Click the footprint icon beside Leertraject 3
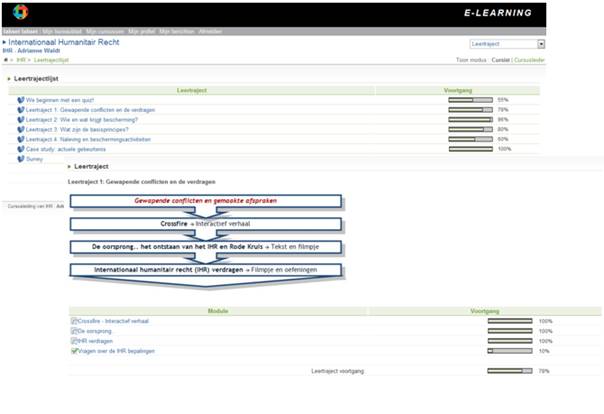The image size is (604, 414). (x=21, y=129)
